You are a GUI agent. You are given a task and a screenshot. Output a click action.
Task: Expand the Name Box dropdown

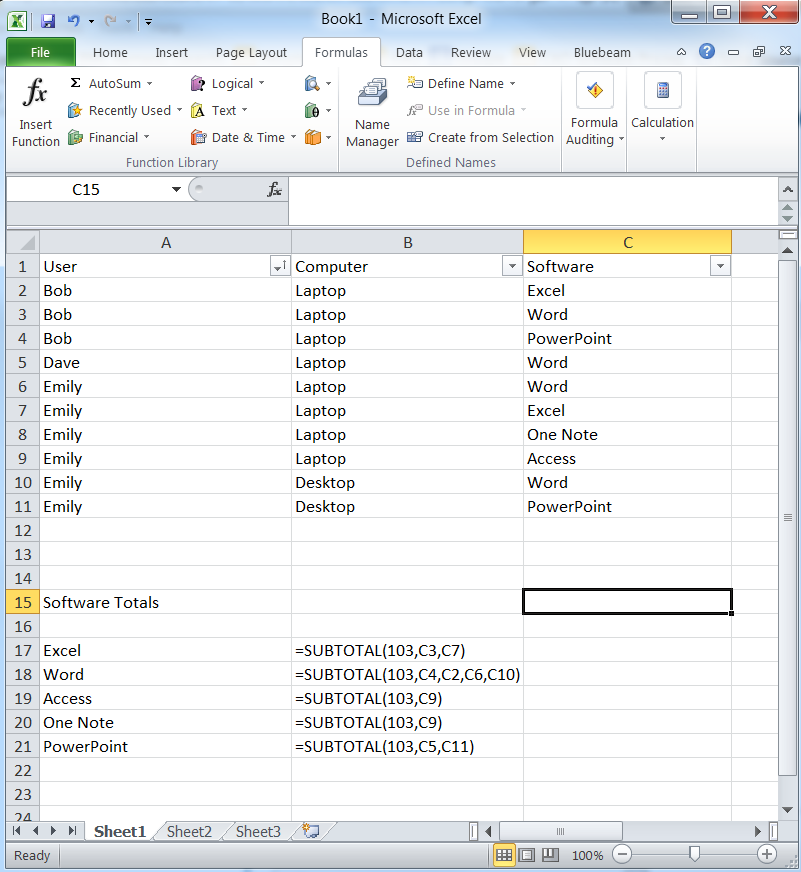coord(176,190)
